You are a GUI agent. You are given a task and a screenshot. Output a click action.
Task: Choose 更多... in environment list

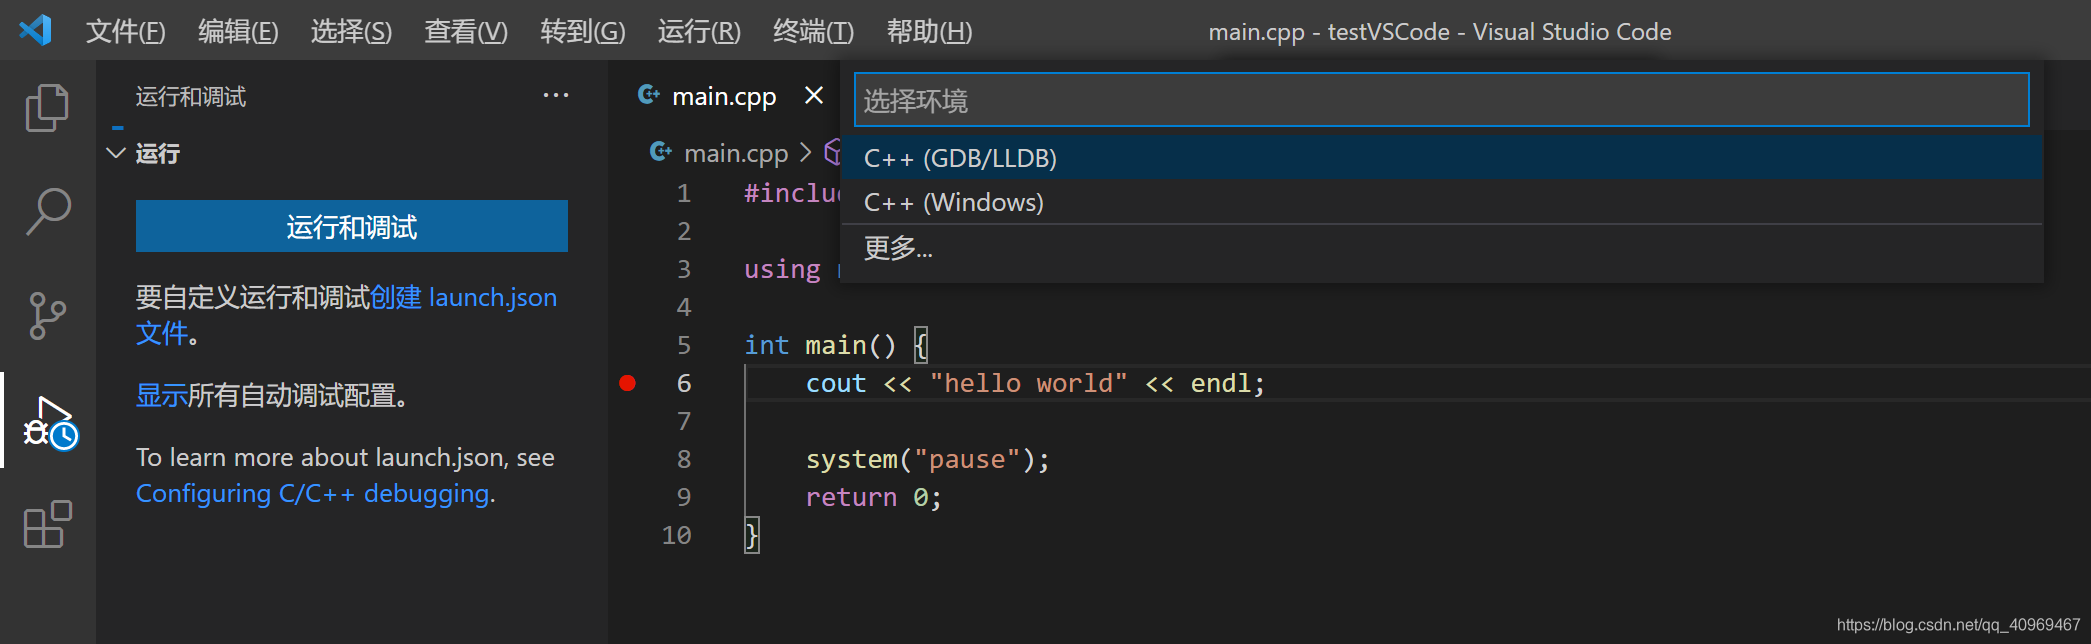[x=1441, y=248]
